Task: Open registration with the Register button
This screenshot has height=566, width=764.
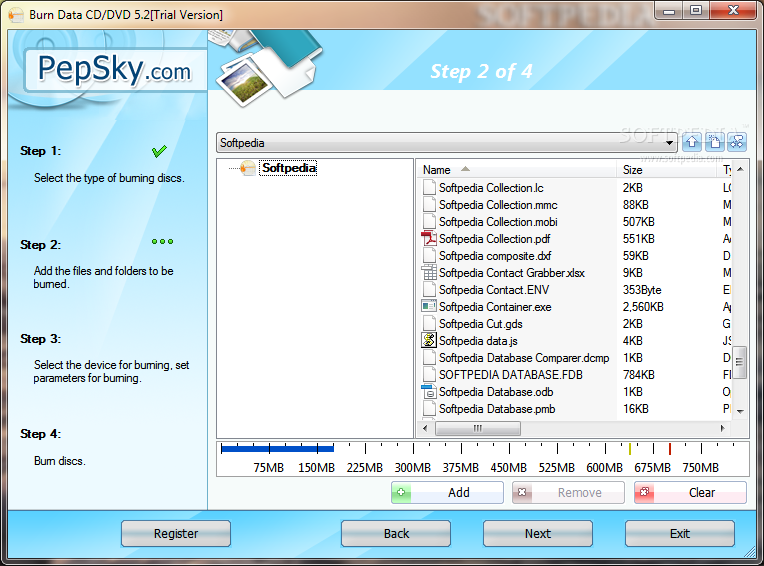Action: coord(176,533)
